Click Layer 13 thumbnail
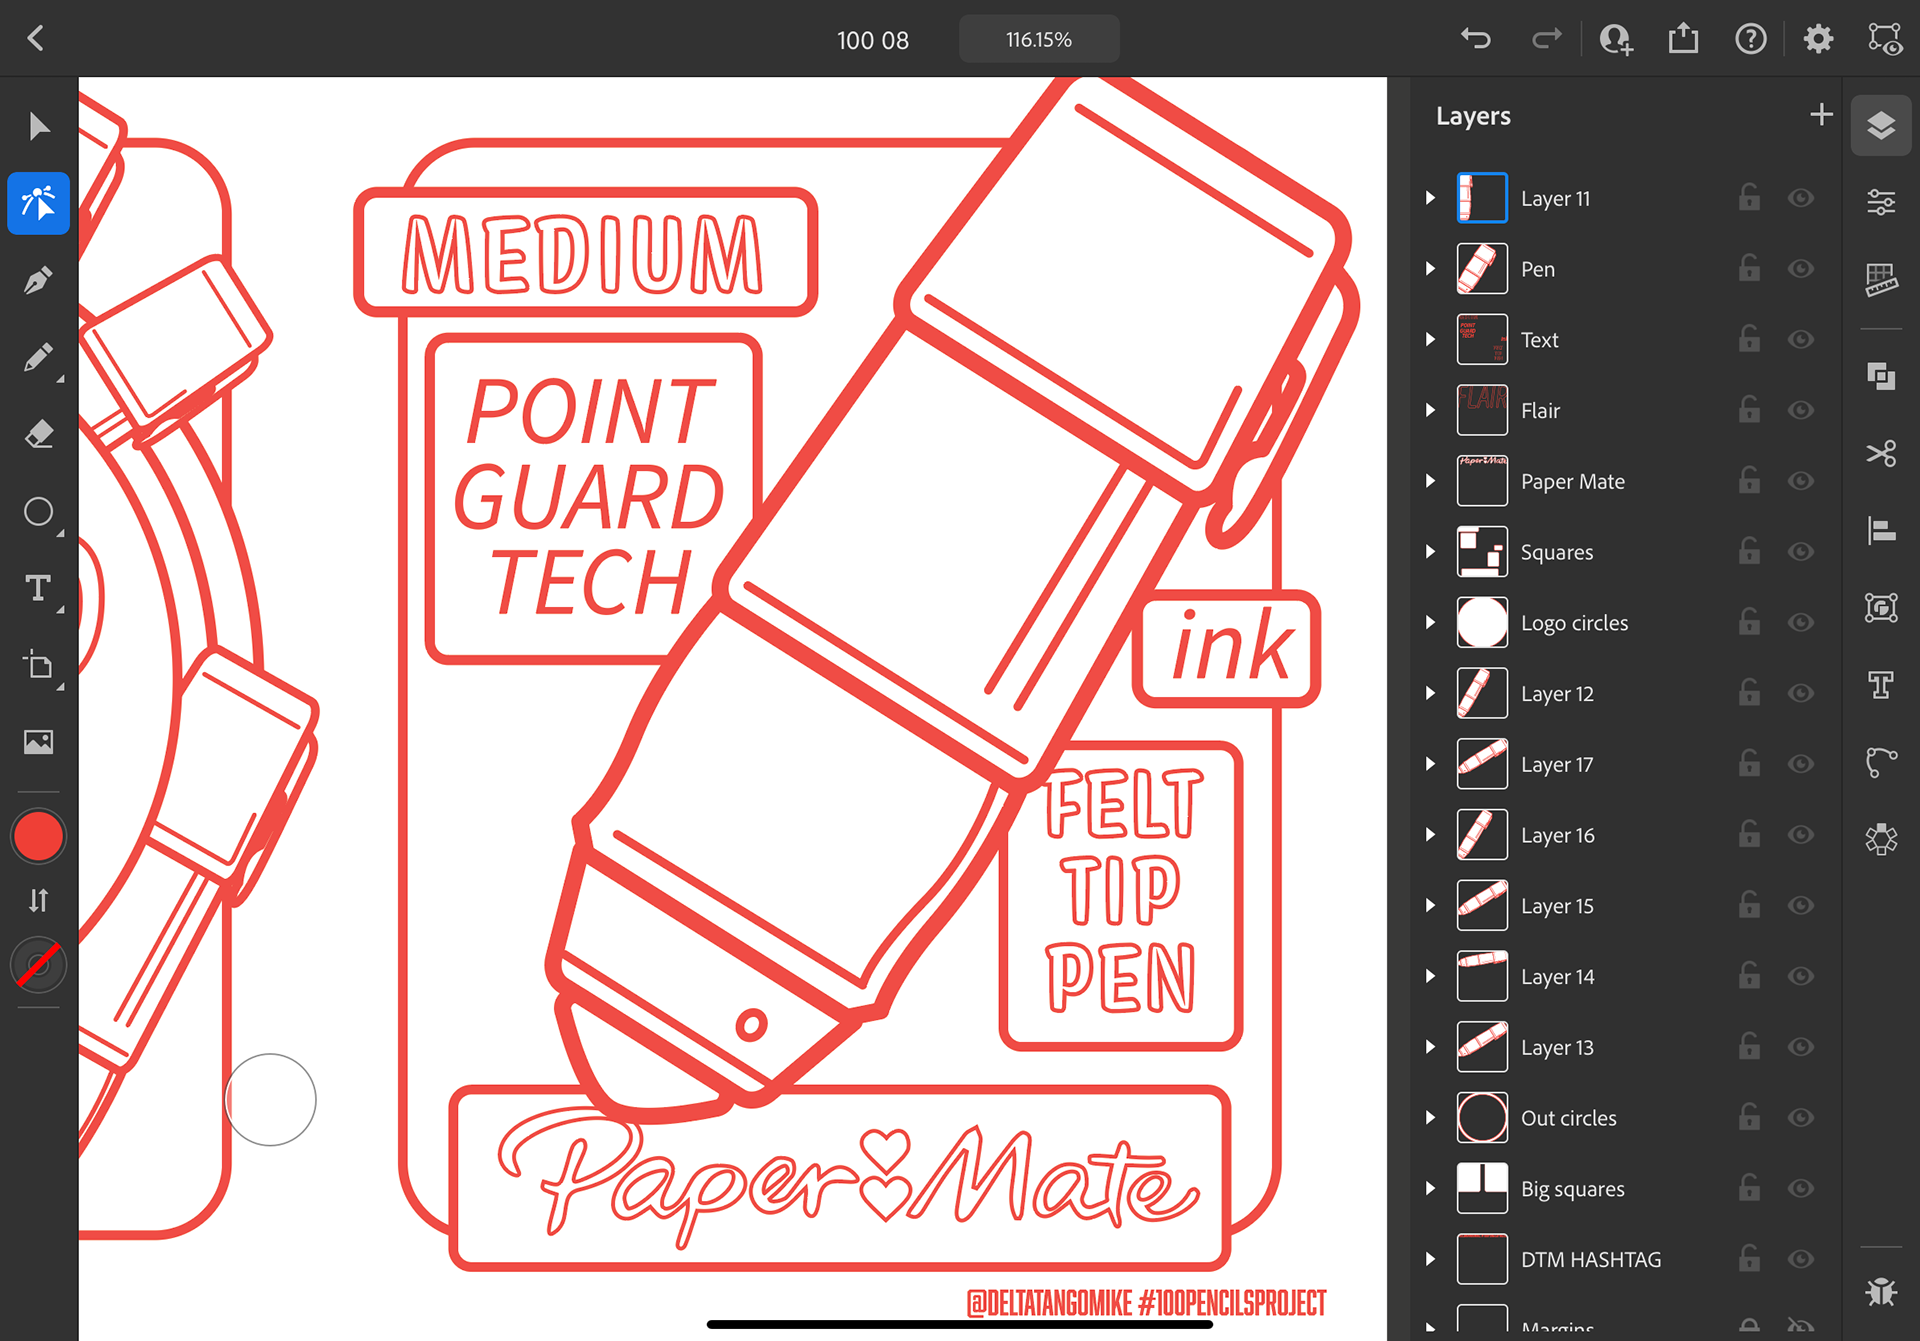Screen dimensions: 1920x1341 [x=1482, y=1047]
